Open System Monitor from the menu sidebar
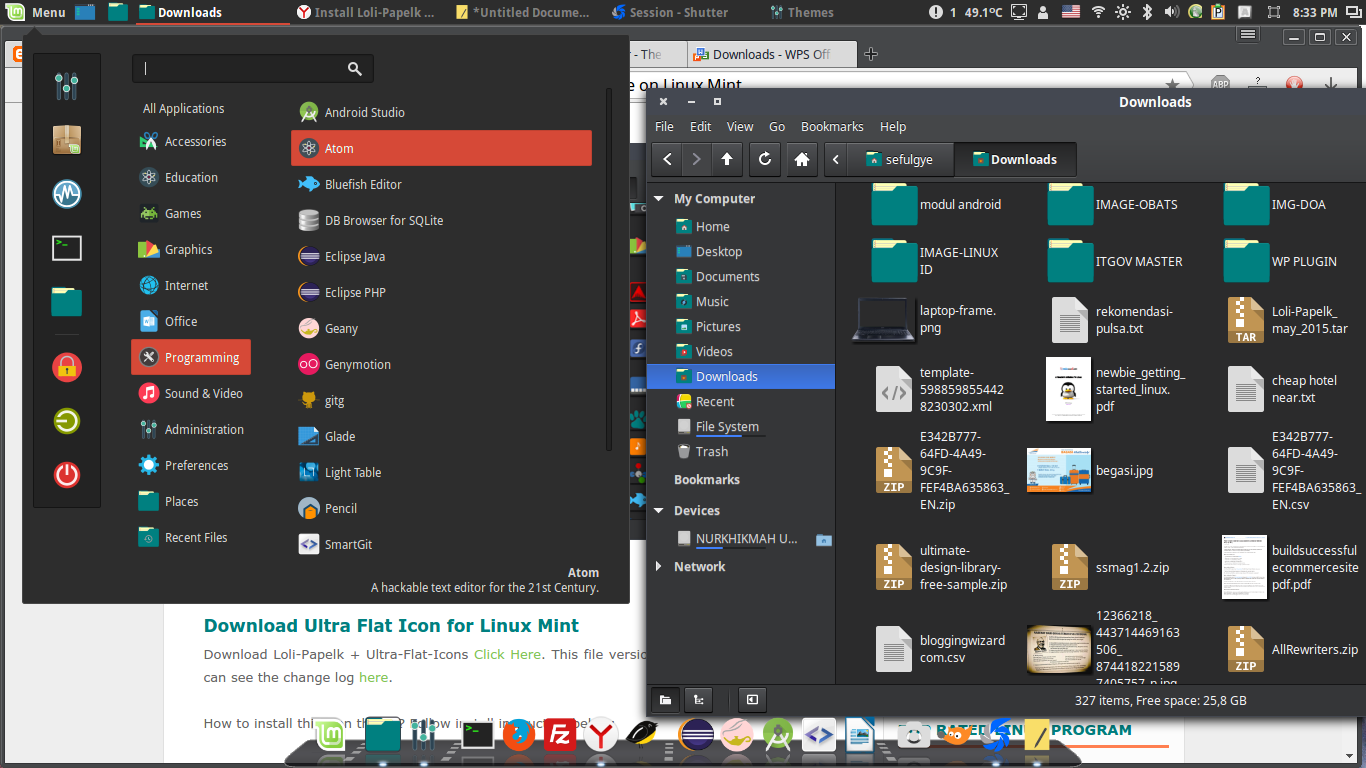The width and height of the screenshot is (1366, 768). [x=66, y=194]
